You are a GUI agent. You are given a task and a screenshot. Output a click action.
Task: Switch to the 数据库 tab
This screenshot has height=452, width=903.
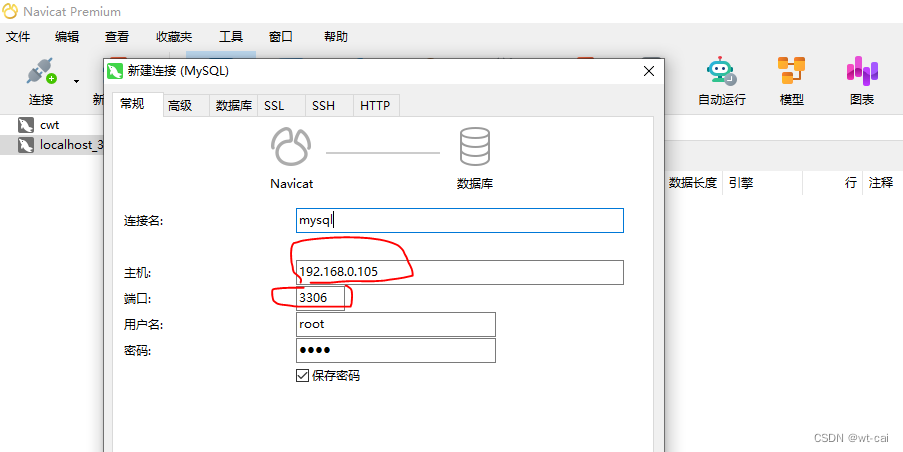(234, 105)
